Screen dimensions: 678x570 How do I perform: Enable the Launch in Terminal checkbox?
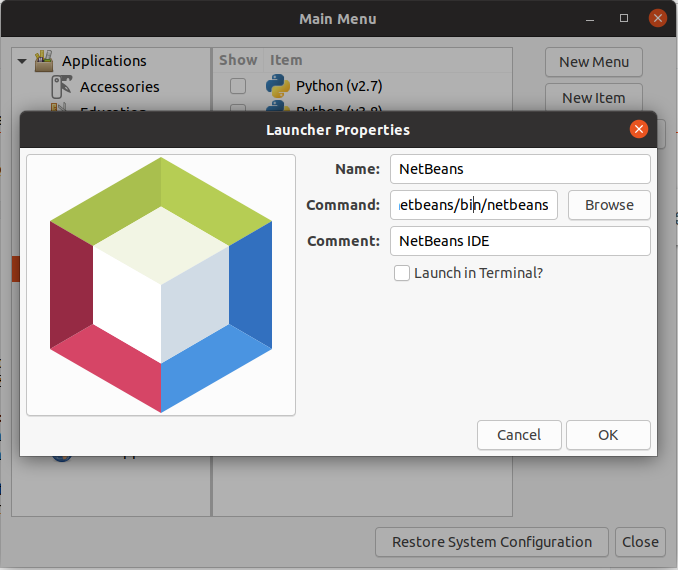coord(402,273)
